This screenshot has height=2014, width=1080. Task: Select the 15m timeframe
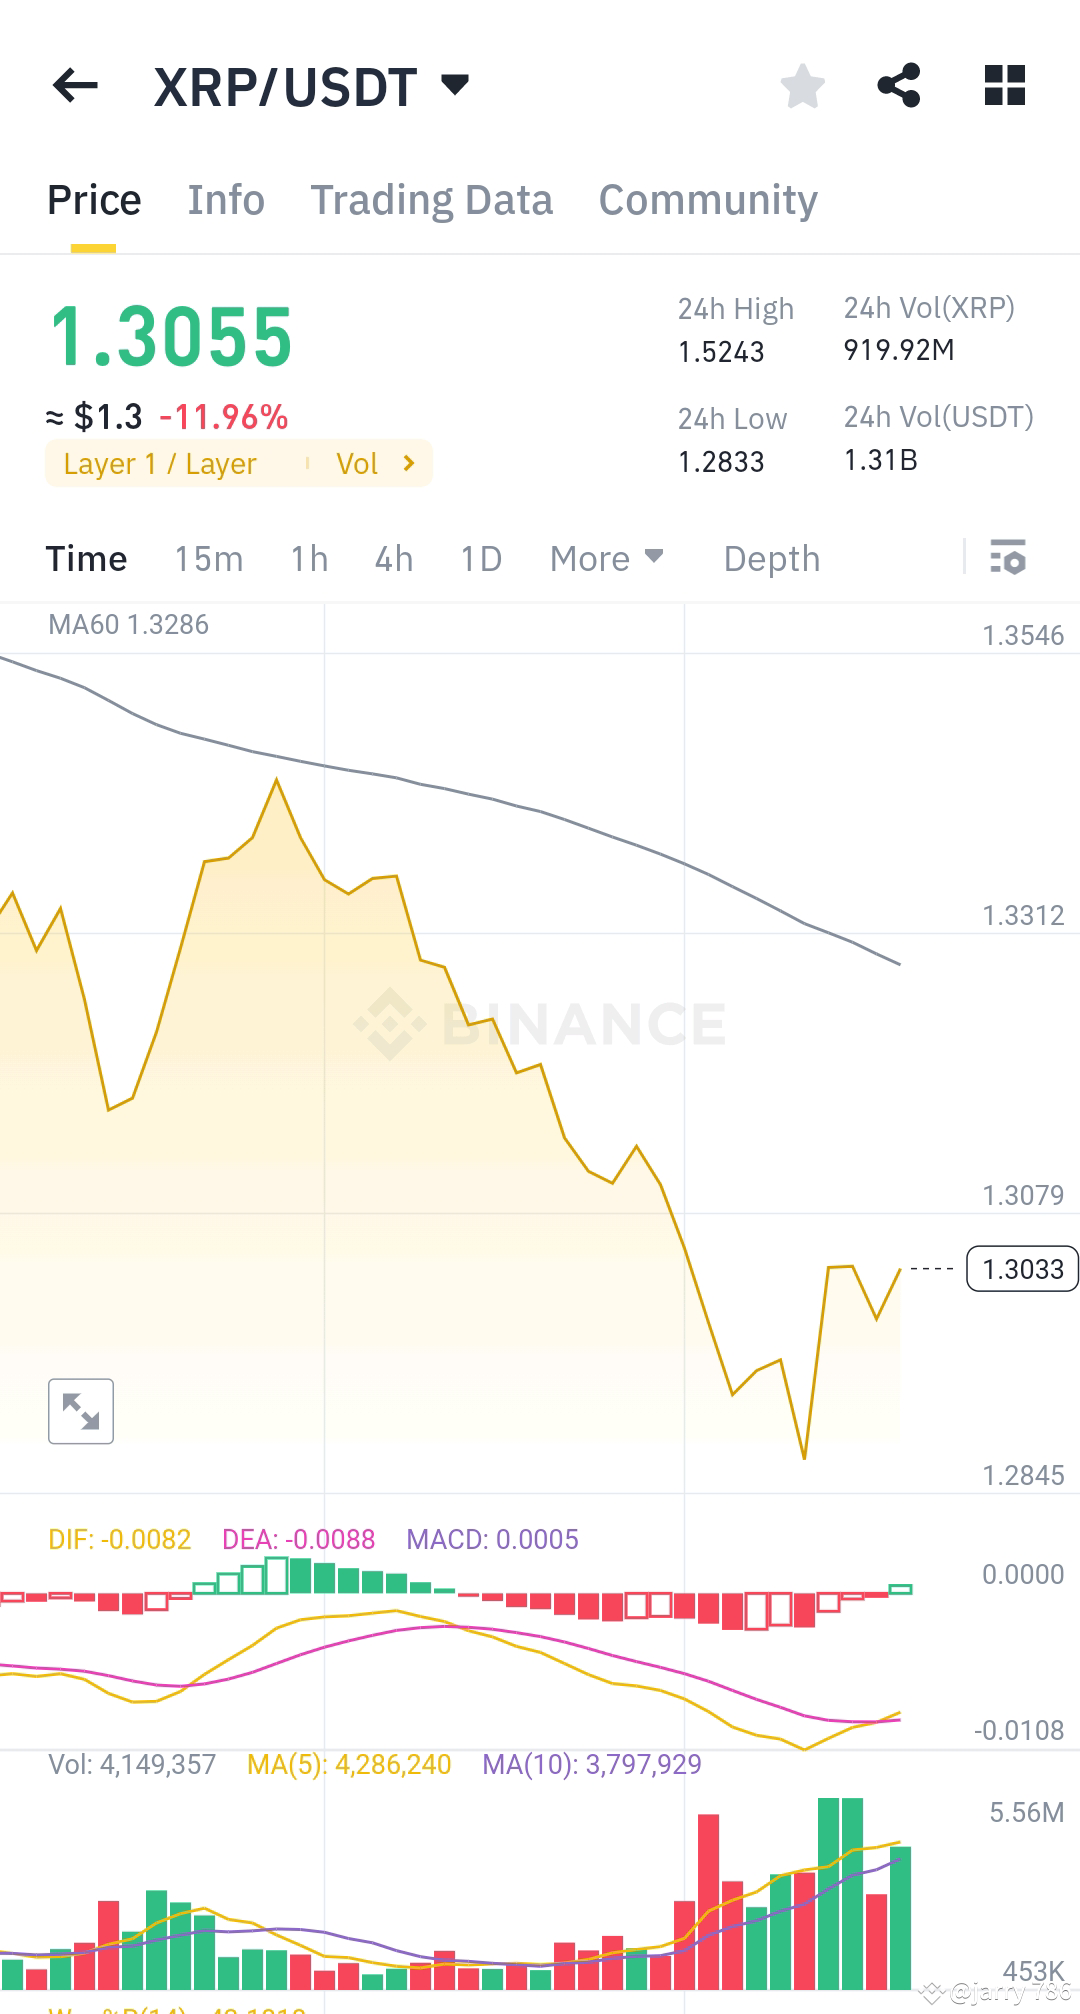click(x=208, y=558)
